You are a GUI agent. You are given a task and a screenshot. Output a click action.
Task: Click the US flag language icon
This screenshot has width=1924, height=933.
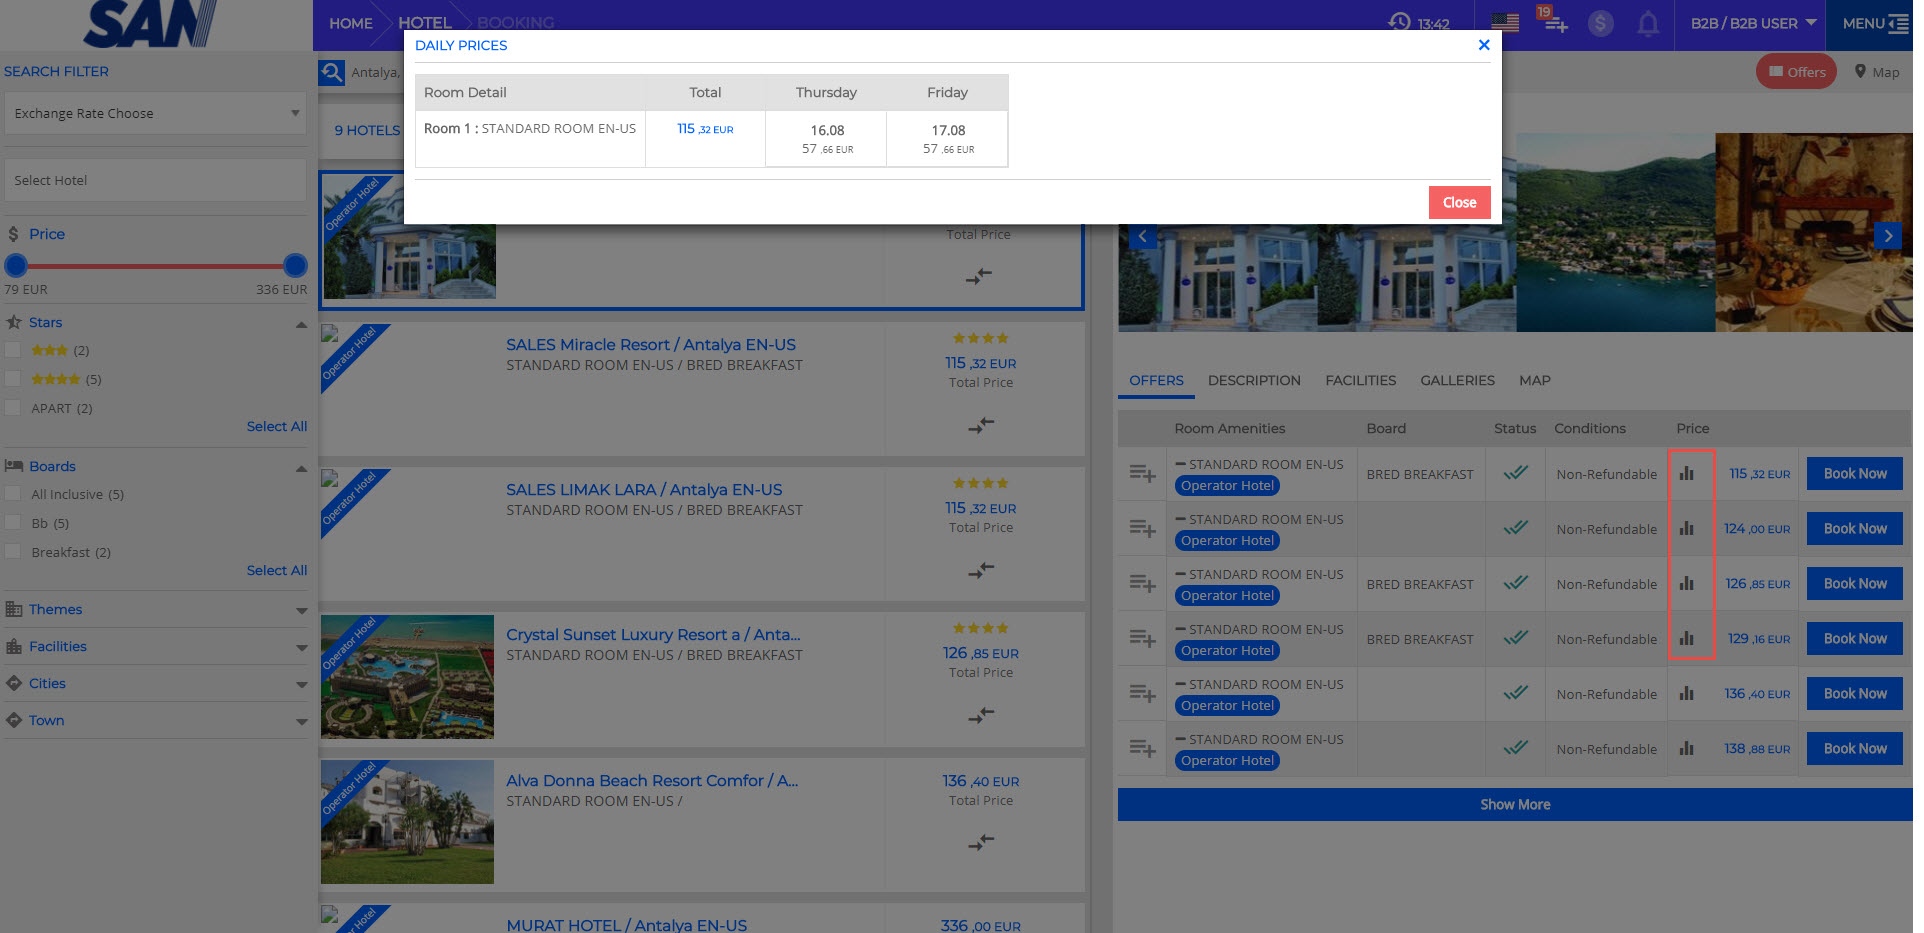pos(1505,23)
